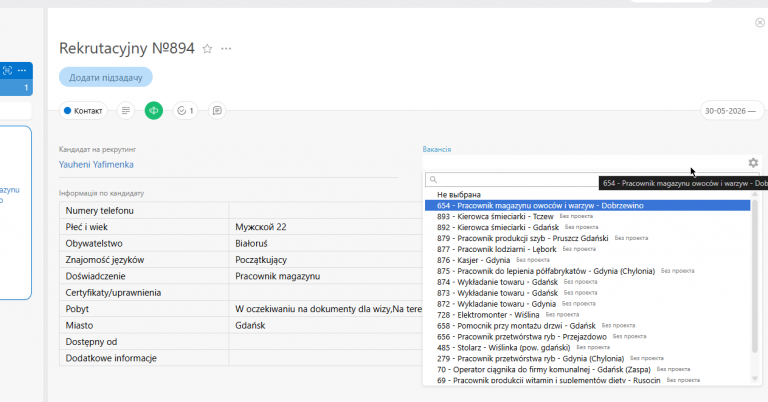
Task: Select 279 - Pracownik przetwórstwa ryb - Gdynia
Action: tap(588, 358)
